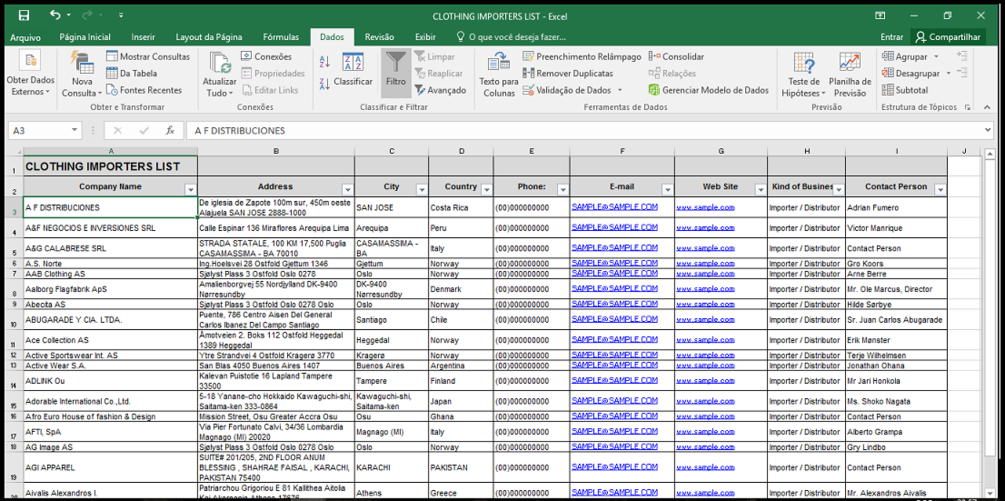Select cell 'Abecita AS'

pyautogui.click(x=110, y=304)
